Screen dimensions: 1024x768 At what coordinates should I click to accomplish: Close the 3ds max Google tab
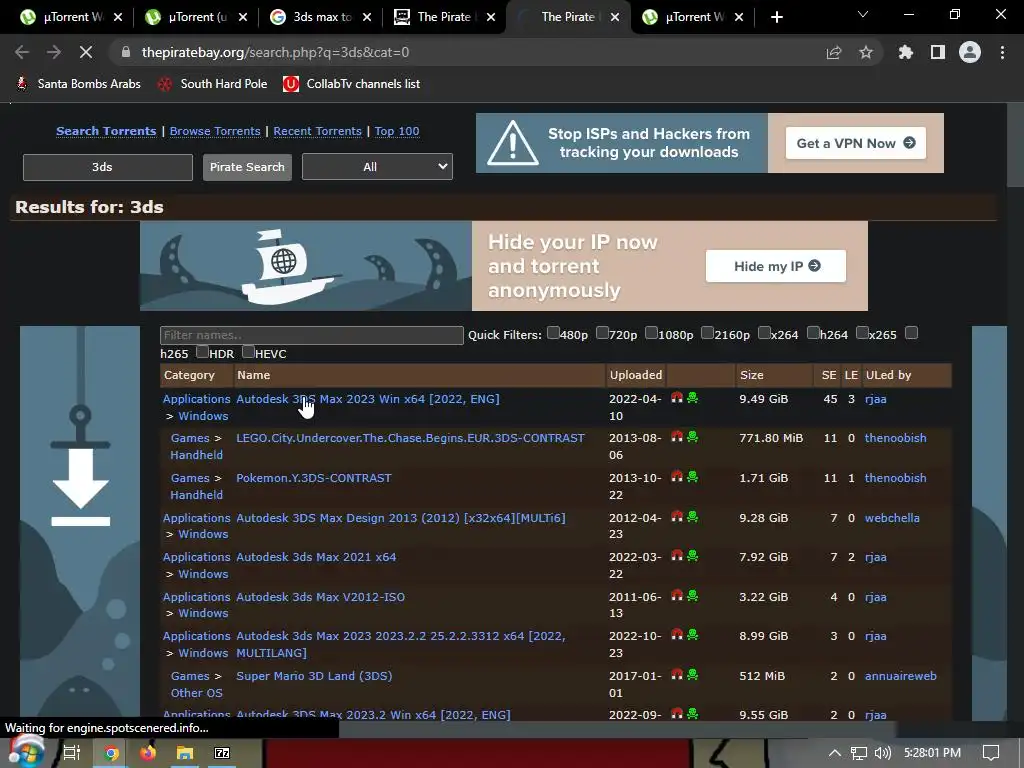(367, 17)
